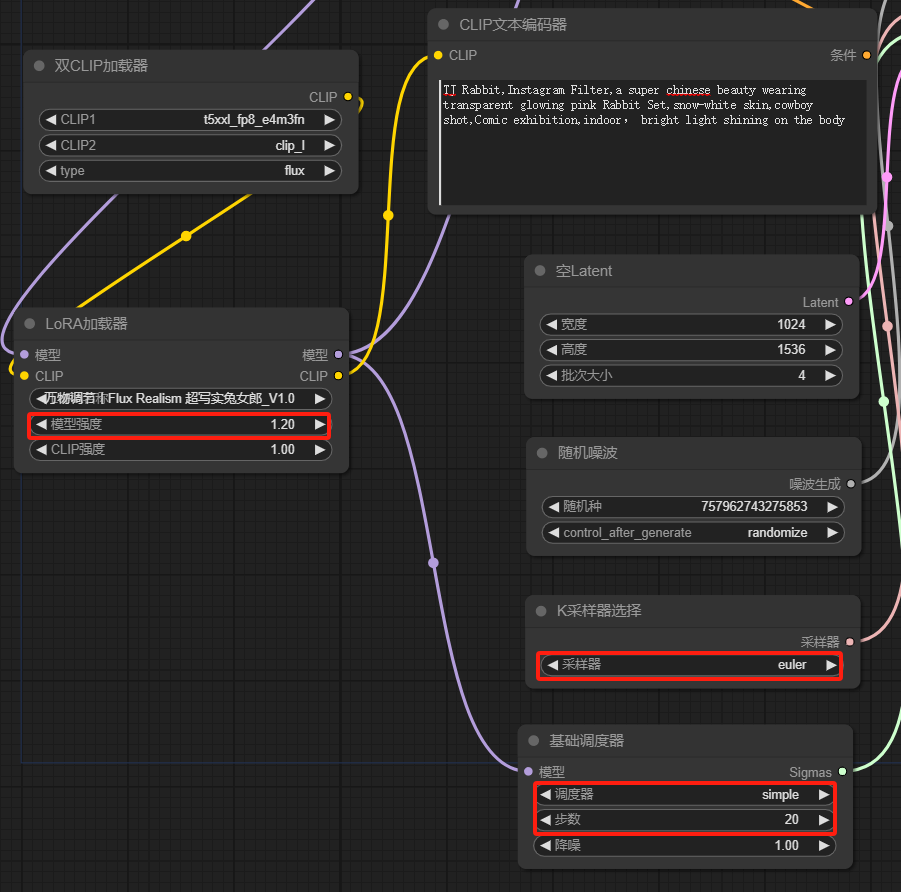
Task: Click the right arrow of CLIP1 selector
Action: click(x=329, y=120)
